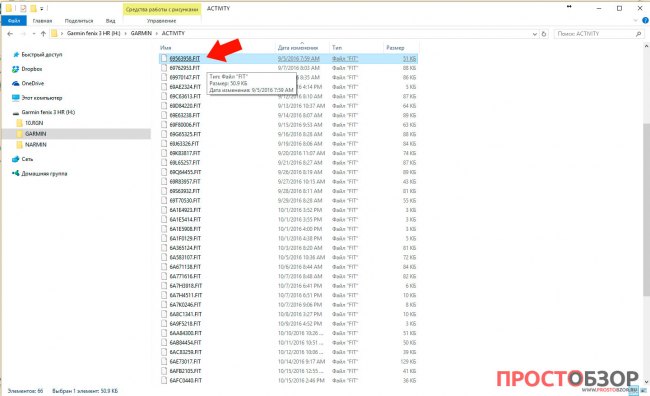
Task: Click the 129 КБ size cell
Action: point(408,362)
